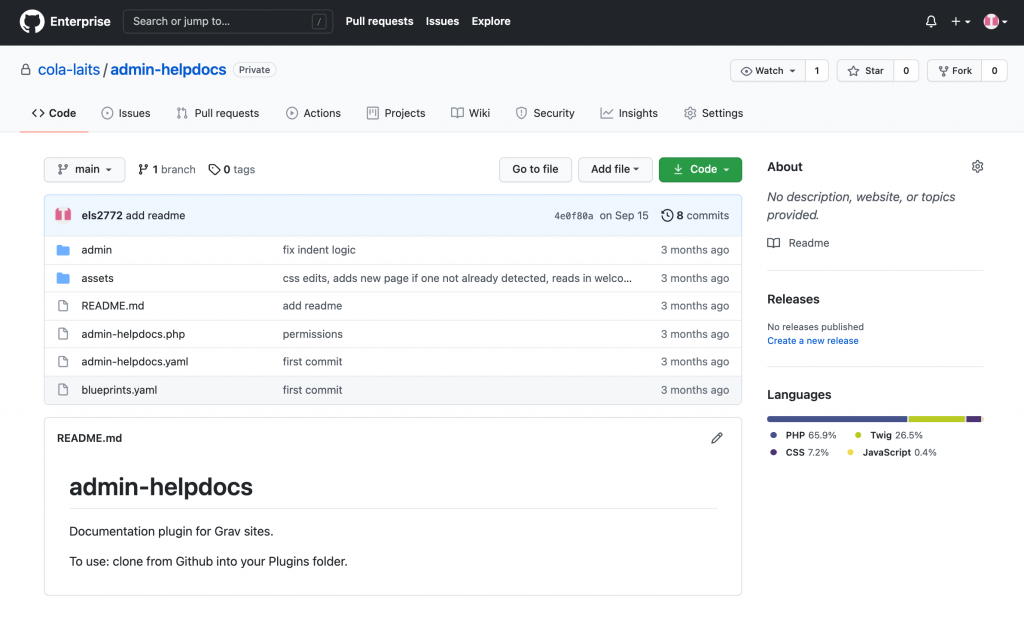Open admin-helpdocs.yaml file

click(135, 361)
